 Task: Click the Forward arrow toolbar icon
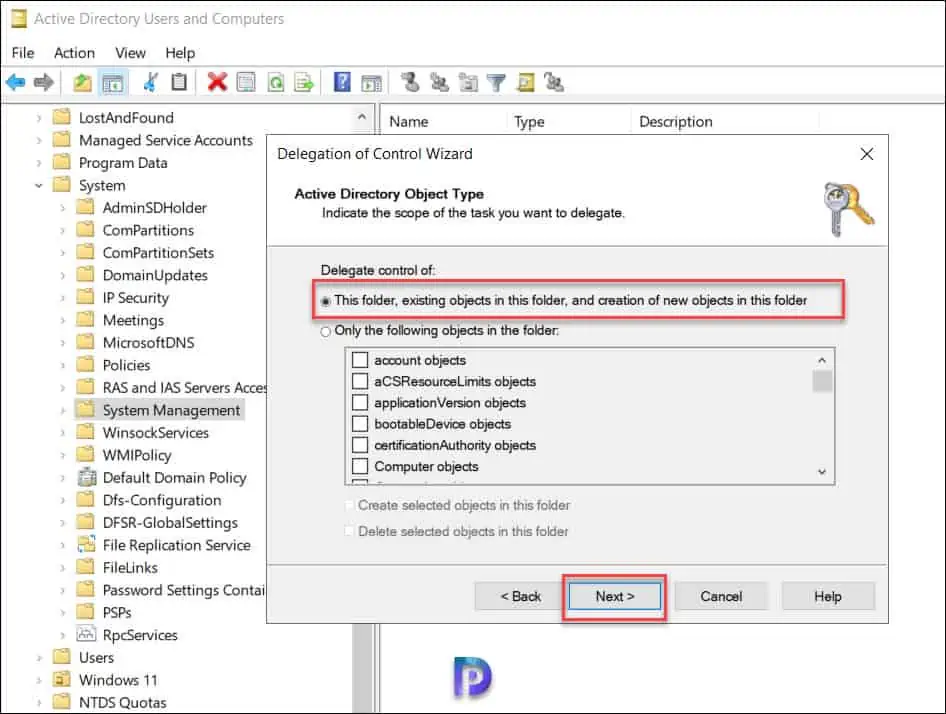tap(43, 82)
